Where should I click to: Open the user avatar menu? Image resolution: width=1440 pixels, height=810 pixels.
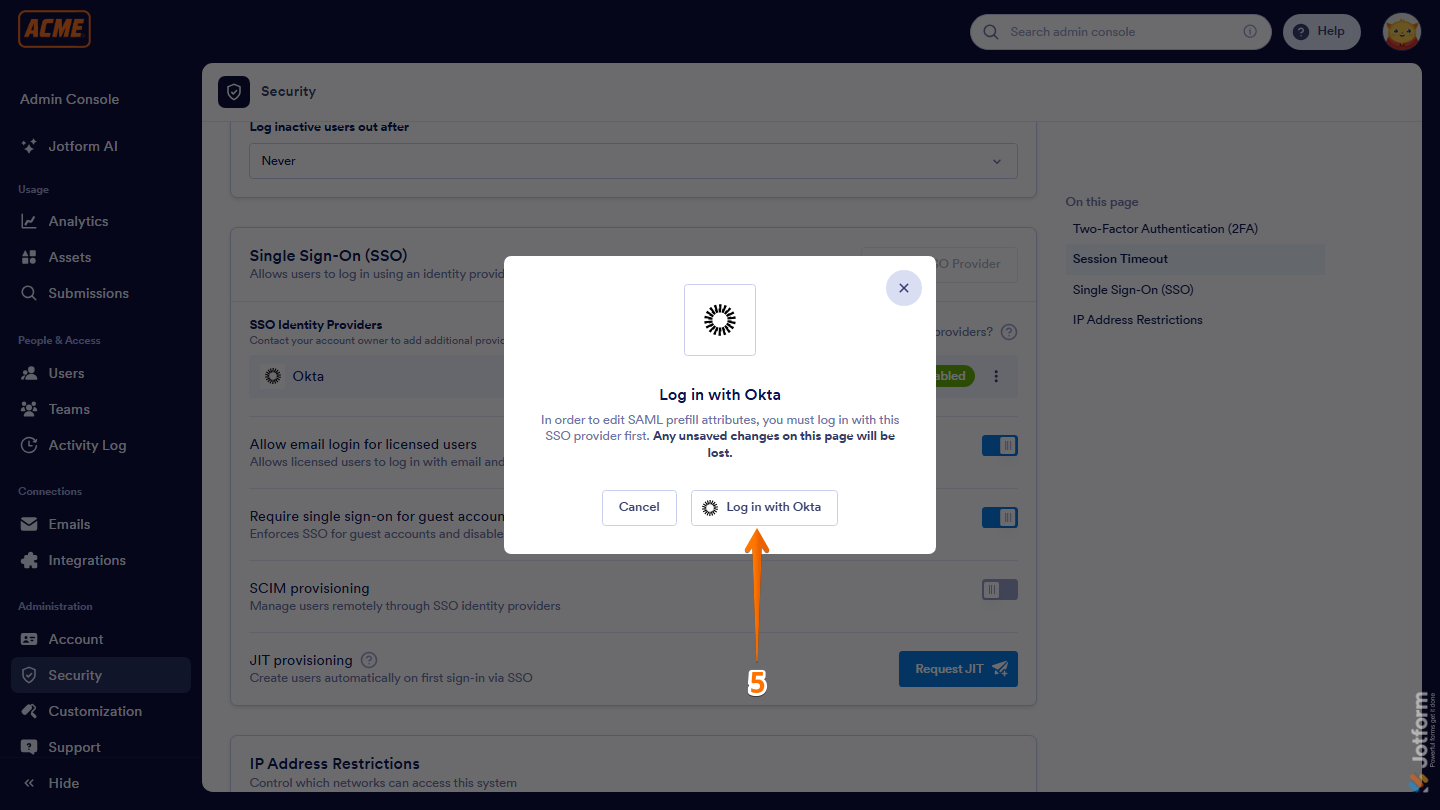(x=1401, y=32)
